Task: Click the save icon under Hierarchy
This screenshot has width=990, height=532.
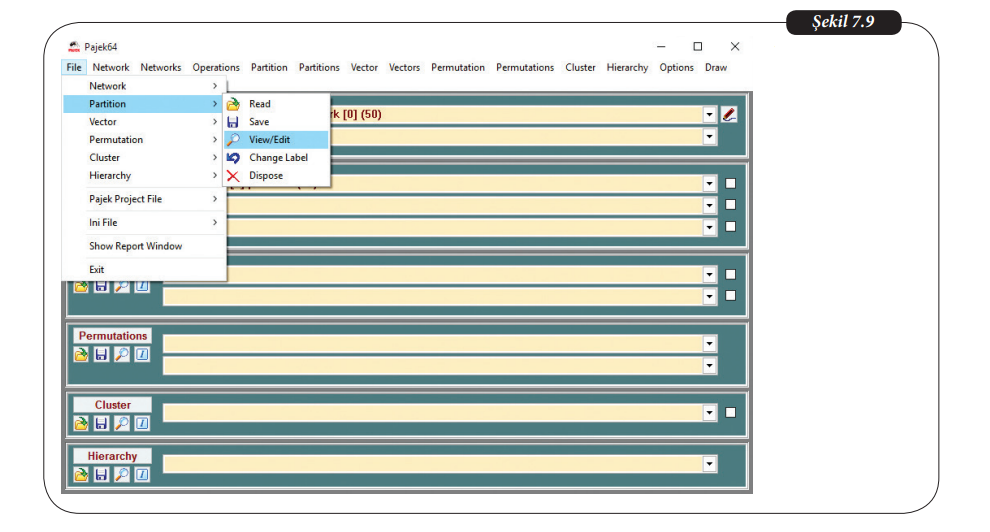Action: [101, 474]
